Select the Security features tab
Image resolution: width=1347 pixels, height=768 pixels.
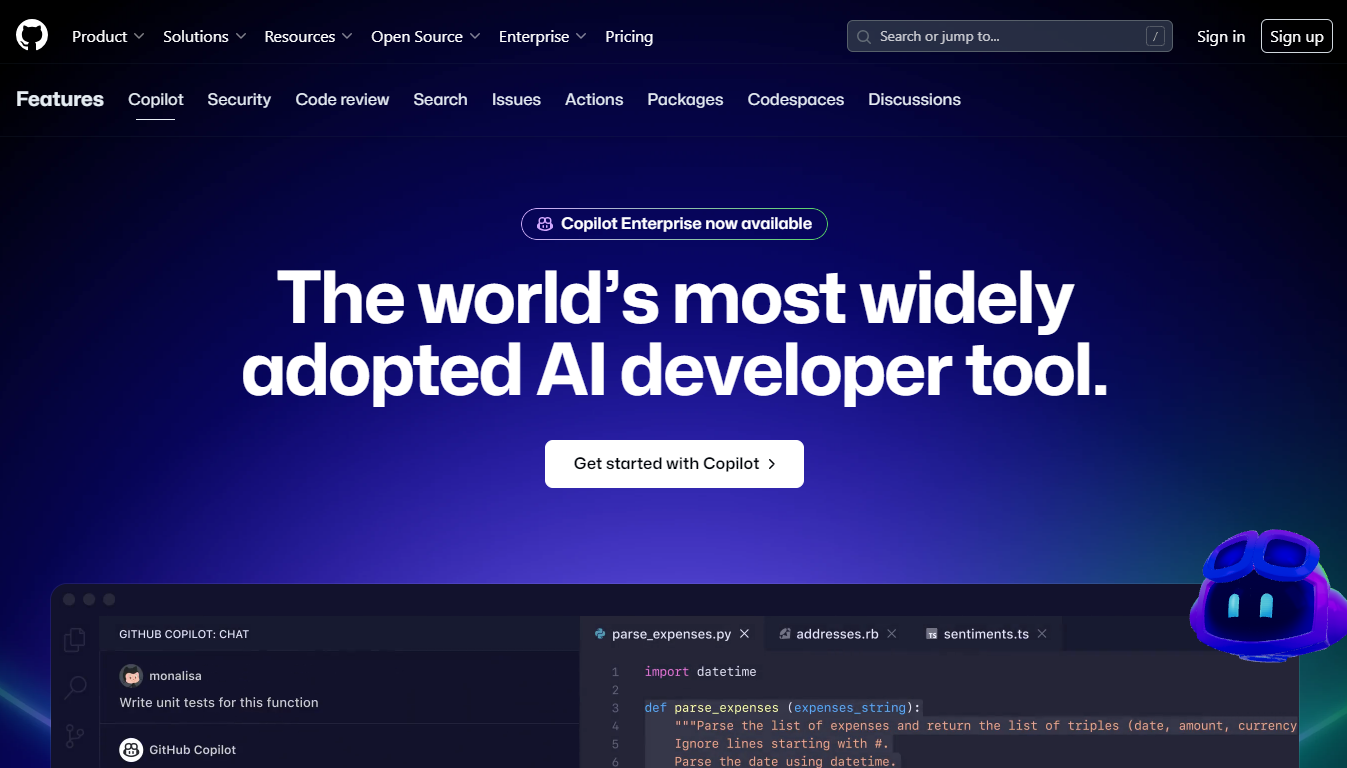[x=239, y=100]
